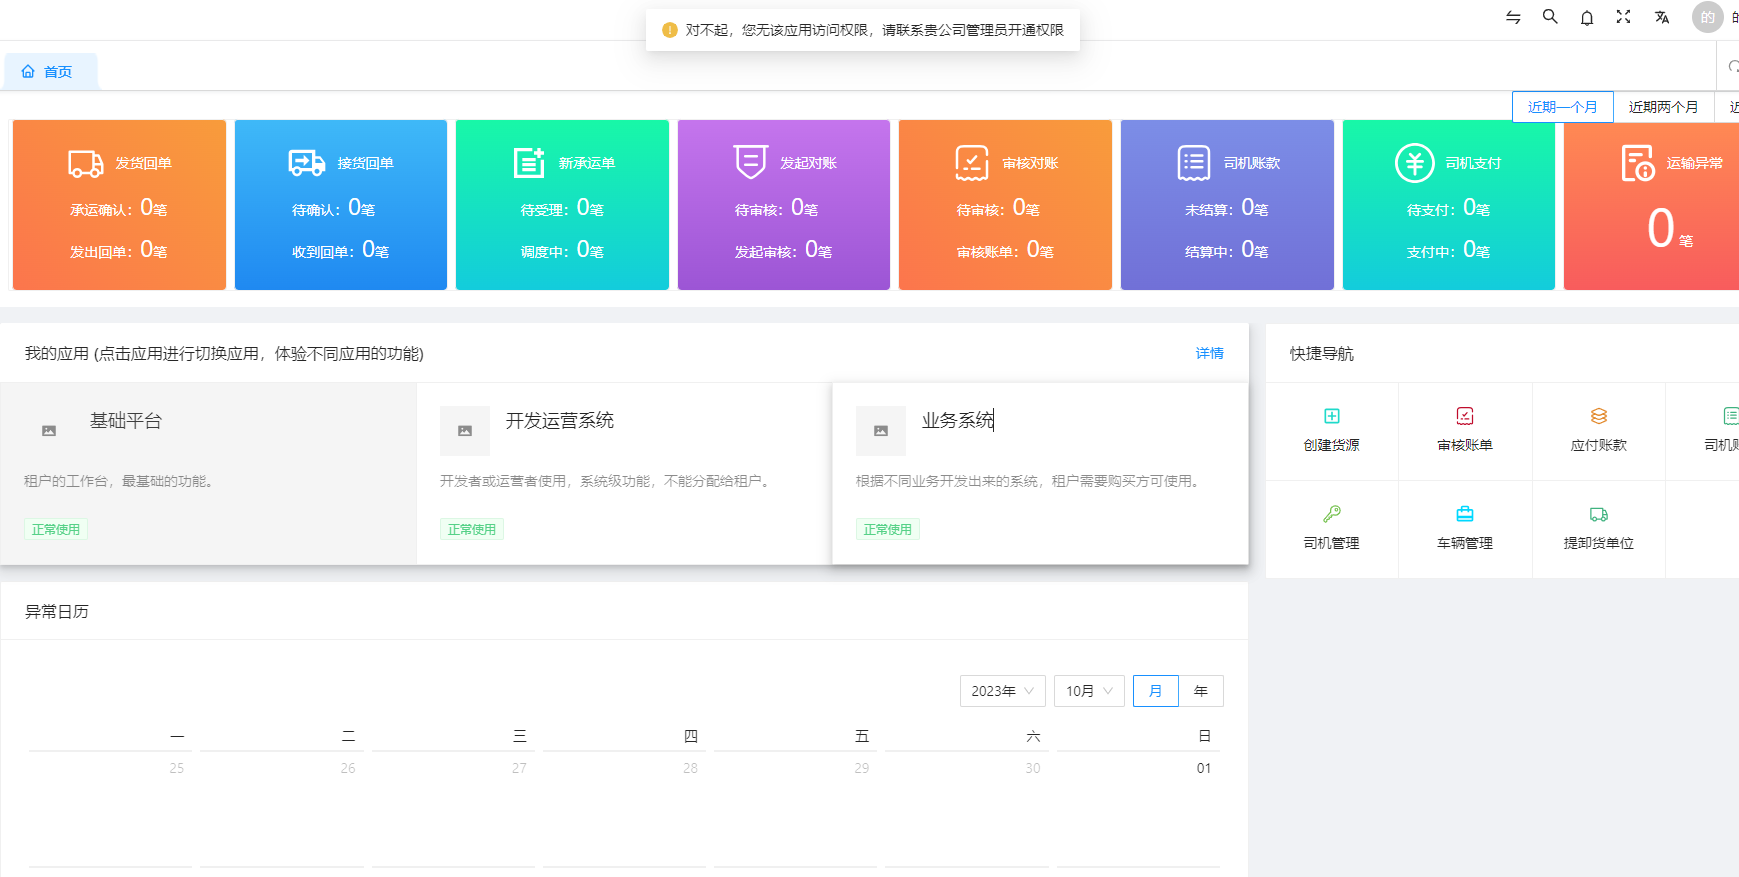This screenshot has width=1739, height=877.
Task: Toggle fullscreen icon in top bar
Action: click(1623, 17)
